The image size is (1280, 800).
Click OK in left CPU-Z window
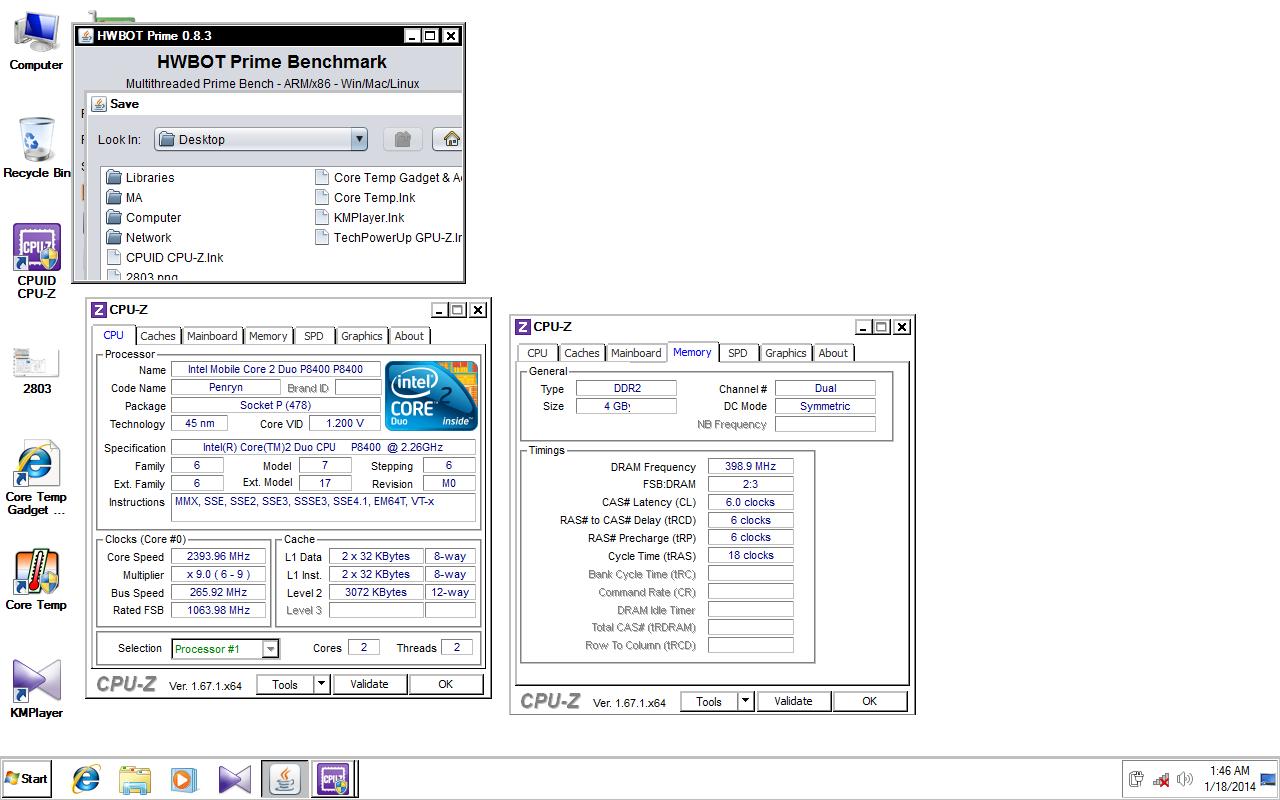coord(445,685)
